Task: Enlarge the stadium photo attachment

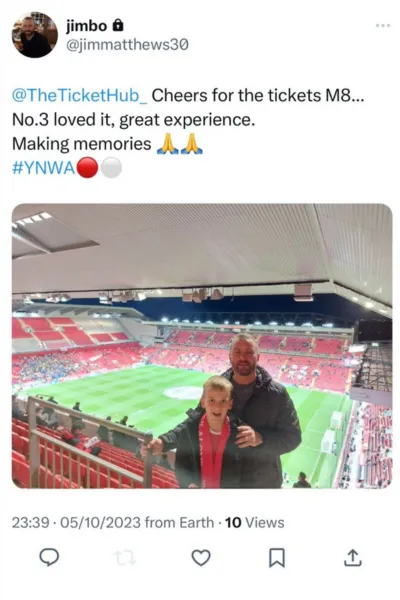Action: (x=202, y=346)
